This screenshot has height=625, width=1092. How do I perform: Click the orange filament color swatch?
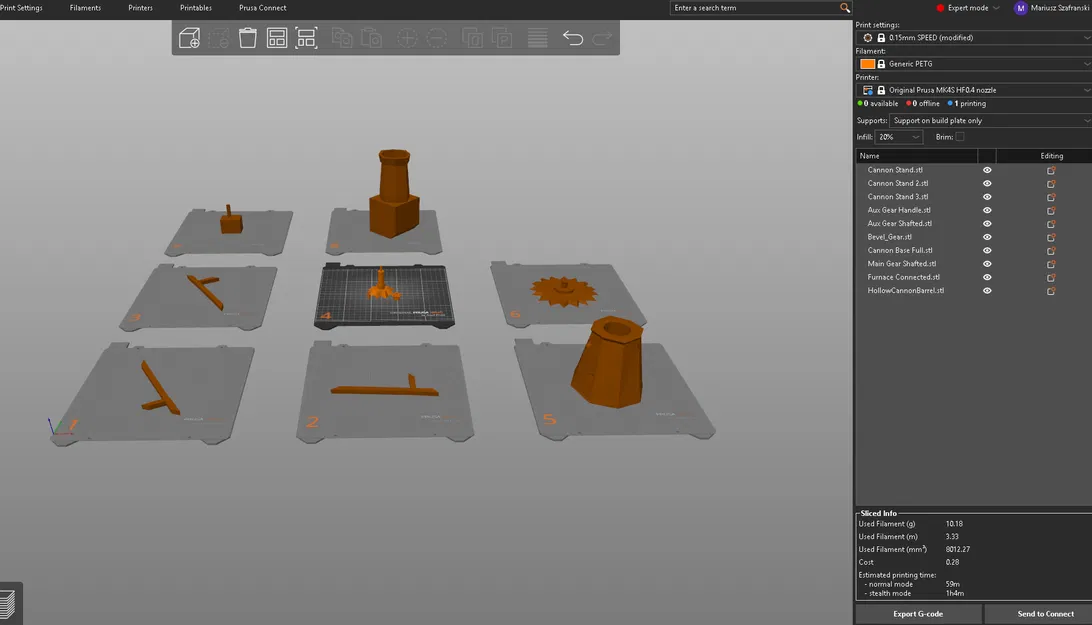(x=867, y=63)
